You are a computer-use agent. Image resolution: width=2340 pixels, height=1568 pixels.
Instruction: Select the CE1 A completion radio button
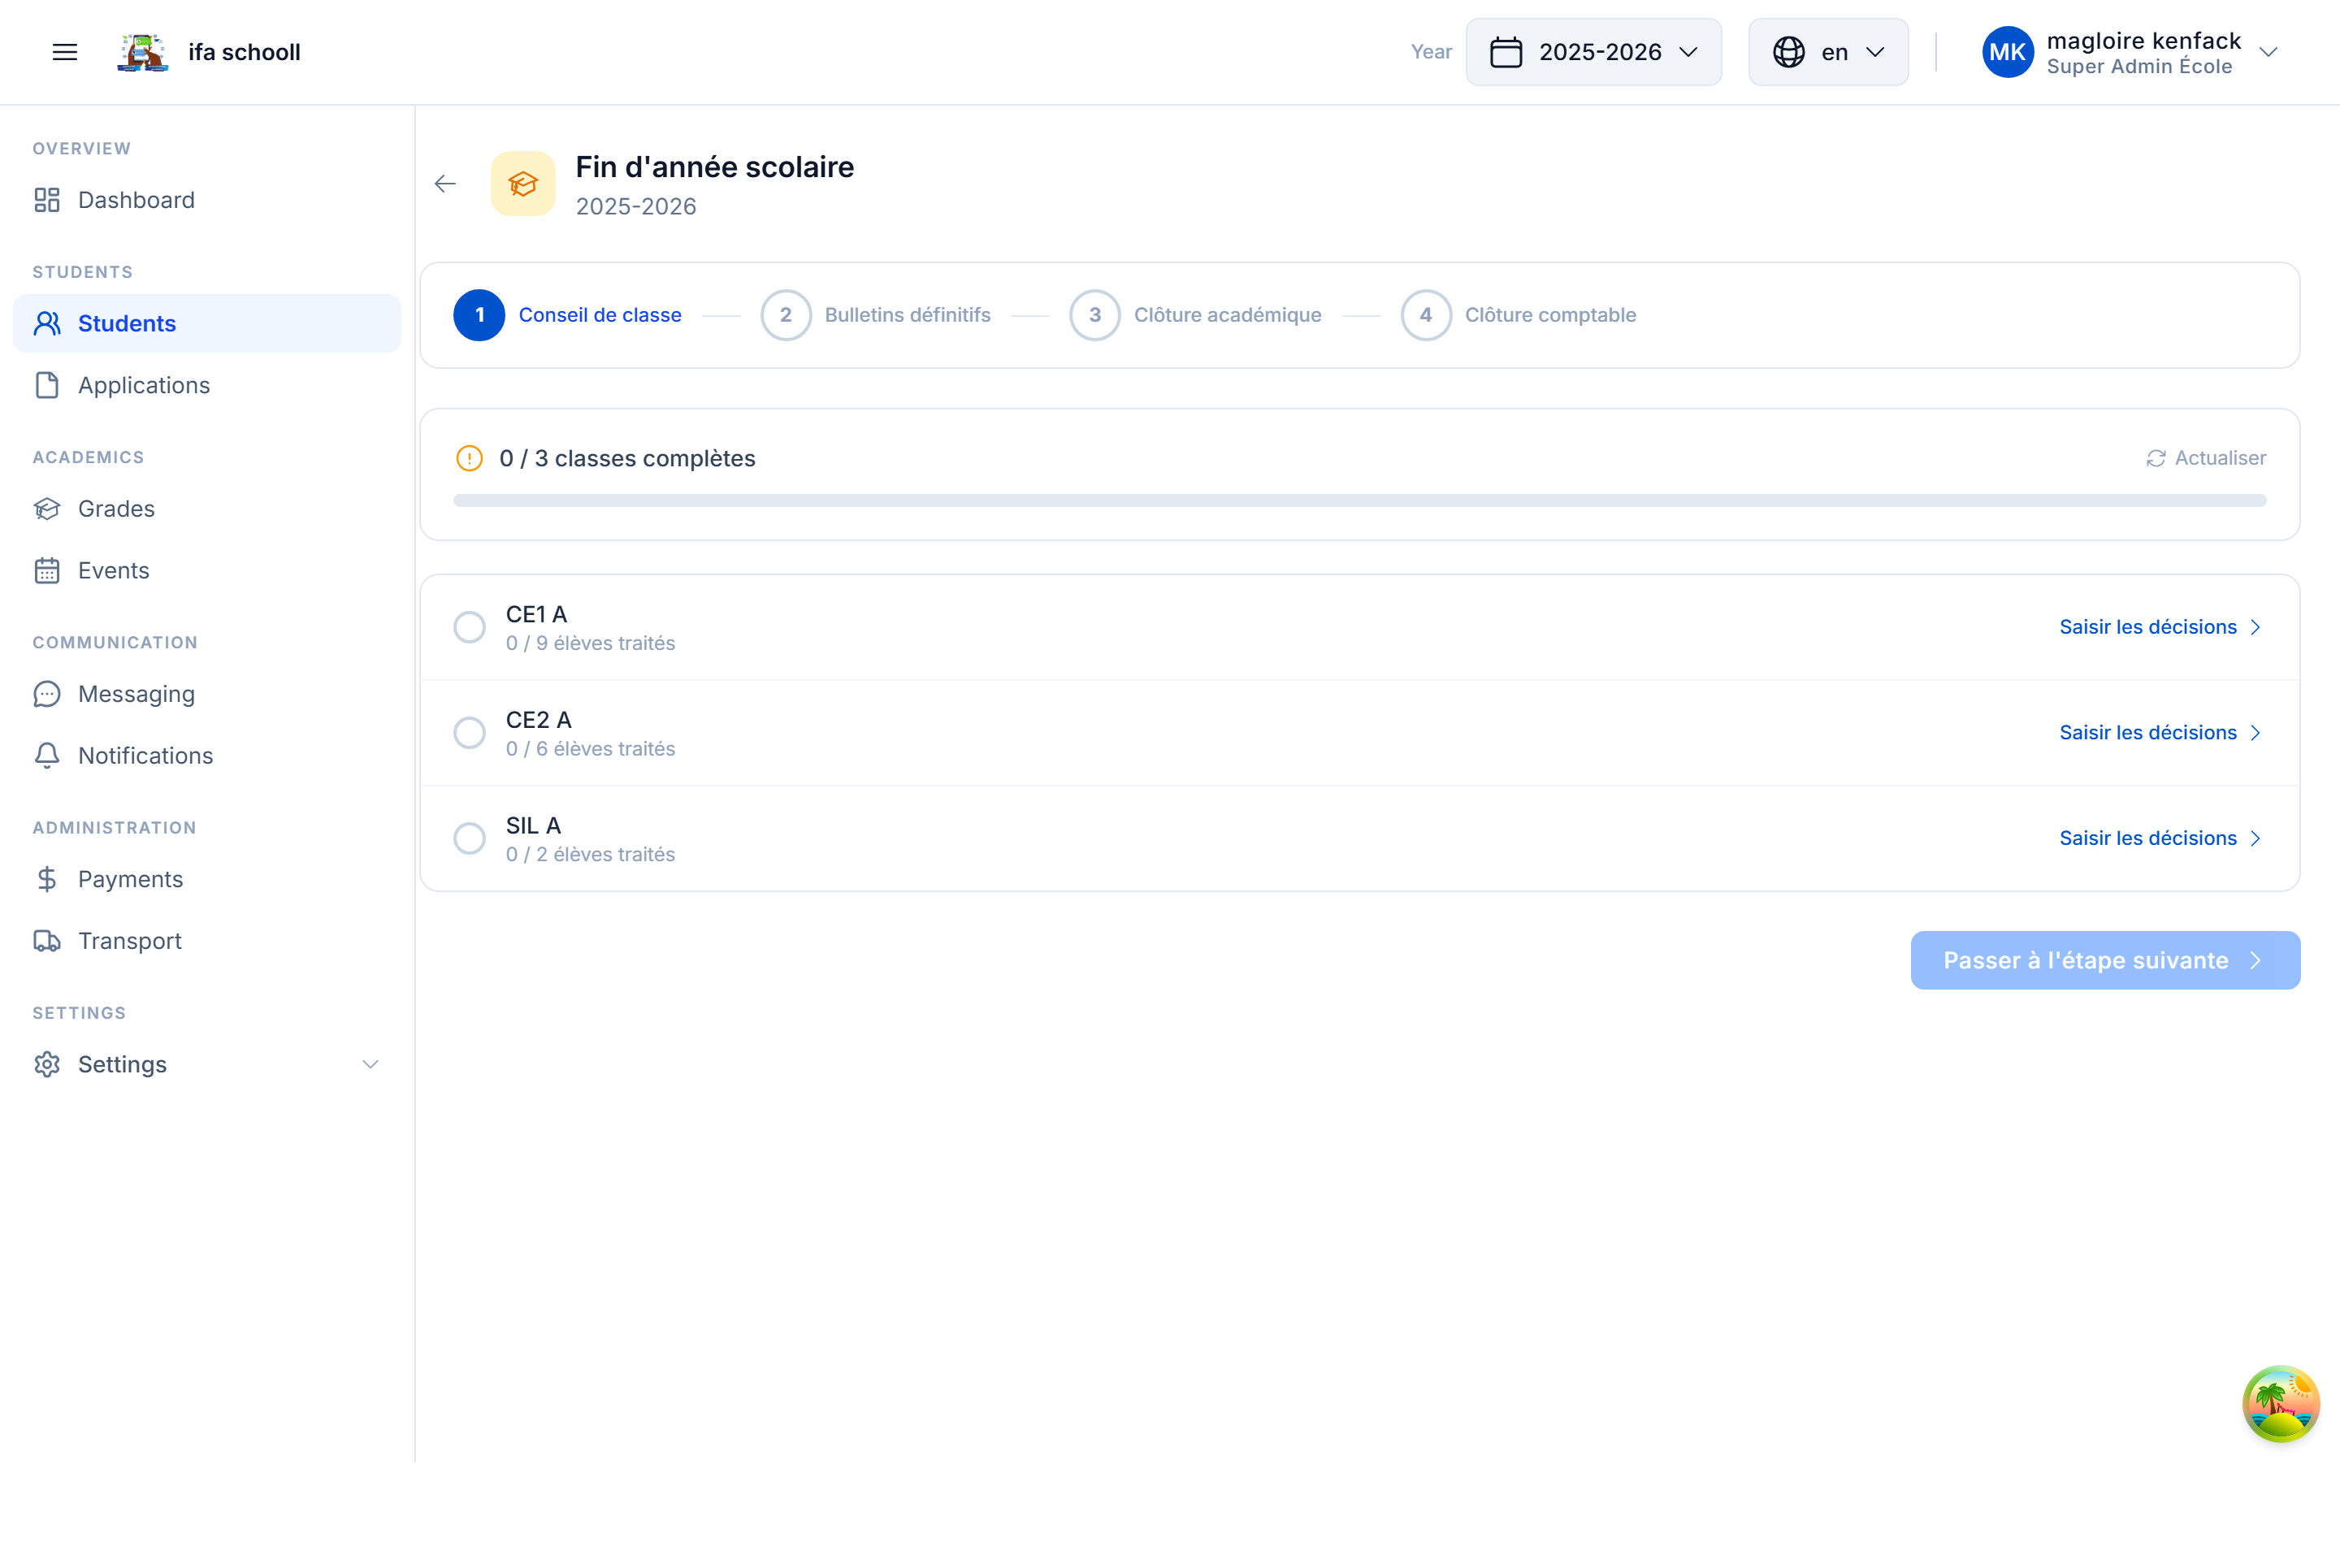click(x=469, y=626)
